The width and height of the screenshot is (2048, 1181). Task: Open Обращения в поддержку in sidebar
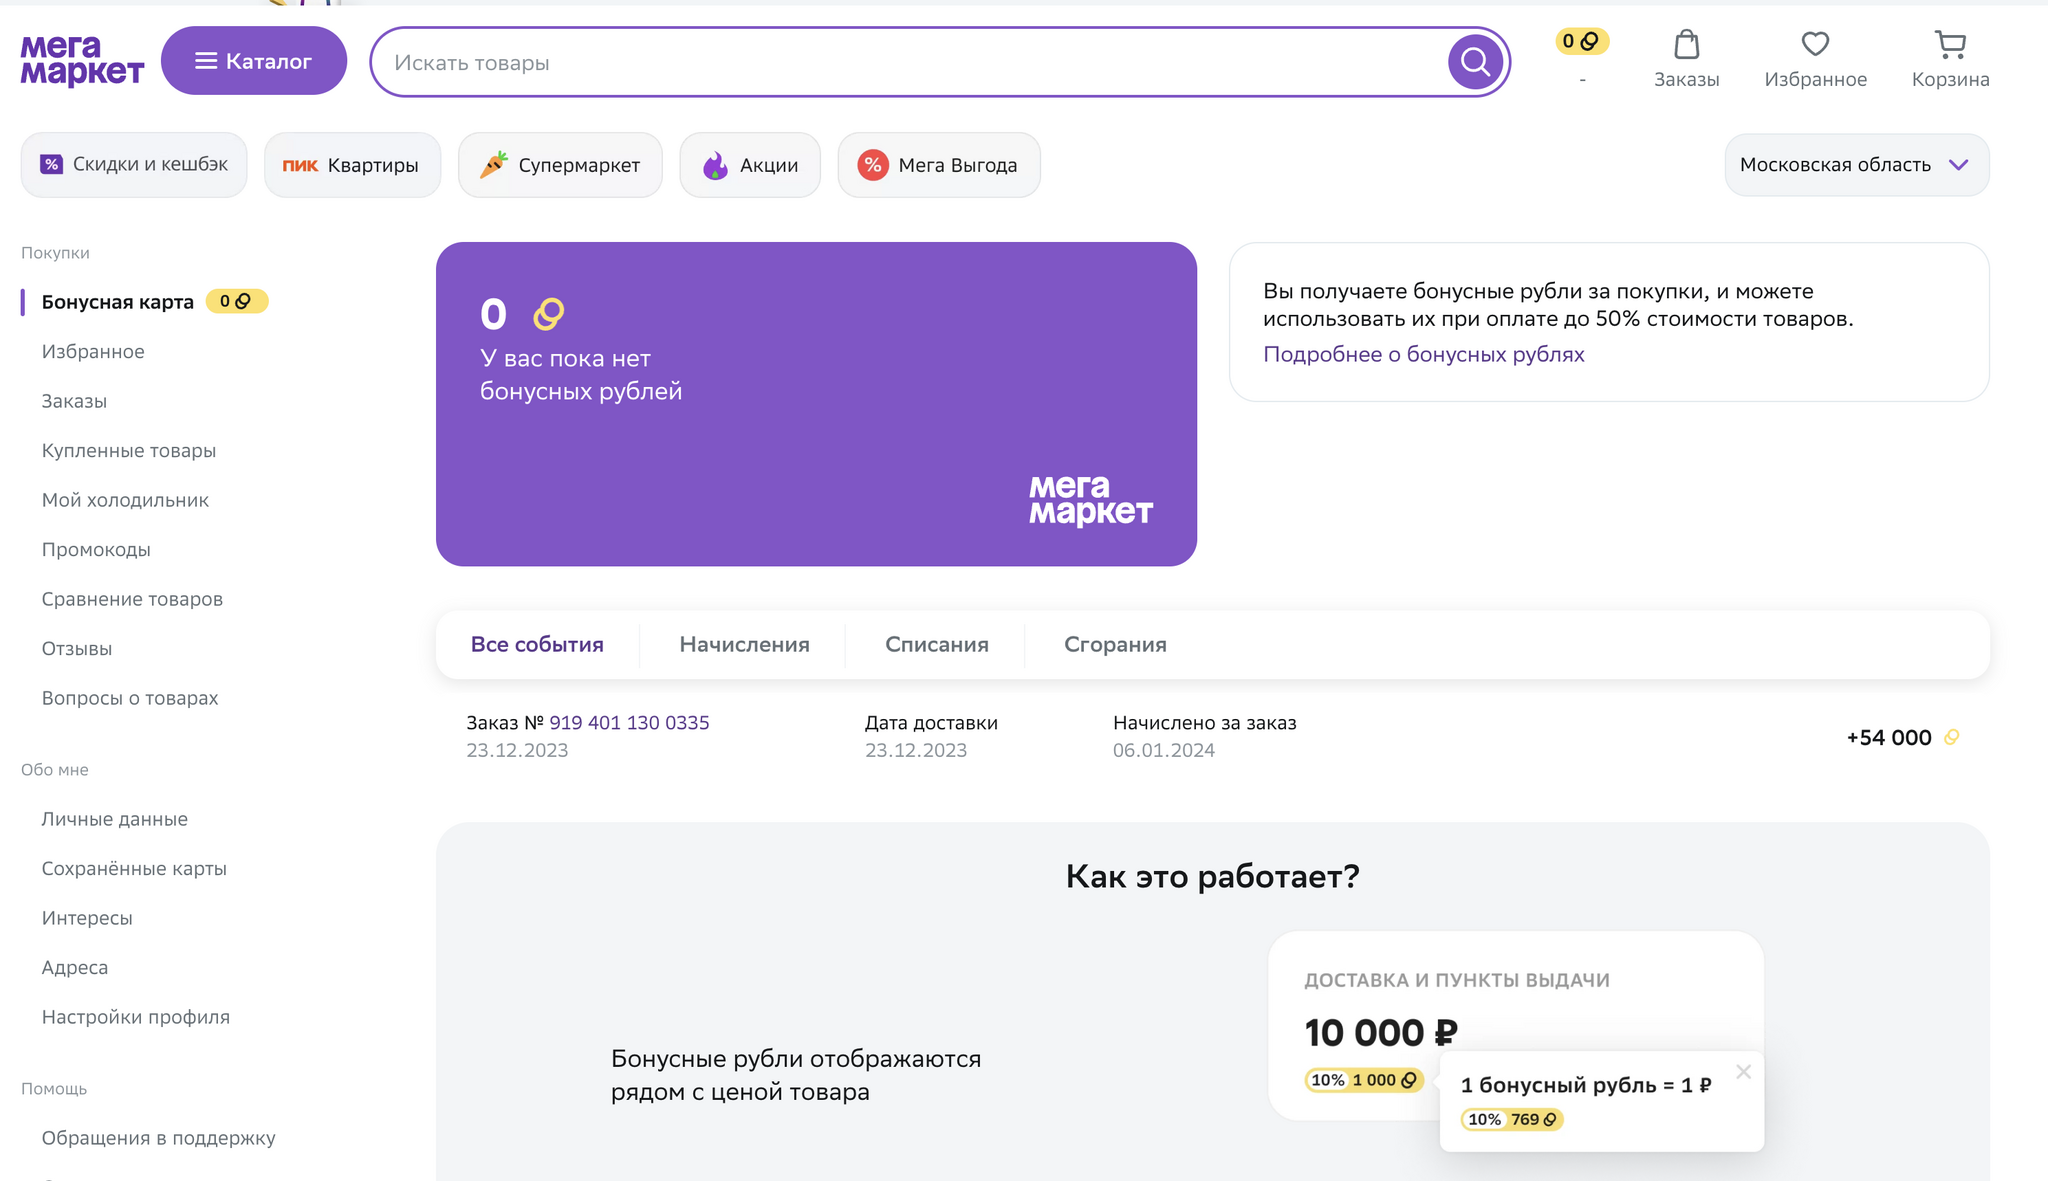click(158, 1138)
